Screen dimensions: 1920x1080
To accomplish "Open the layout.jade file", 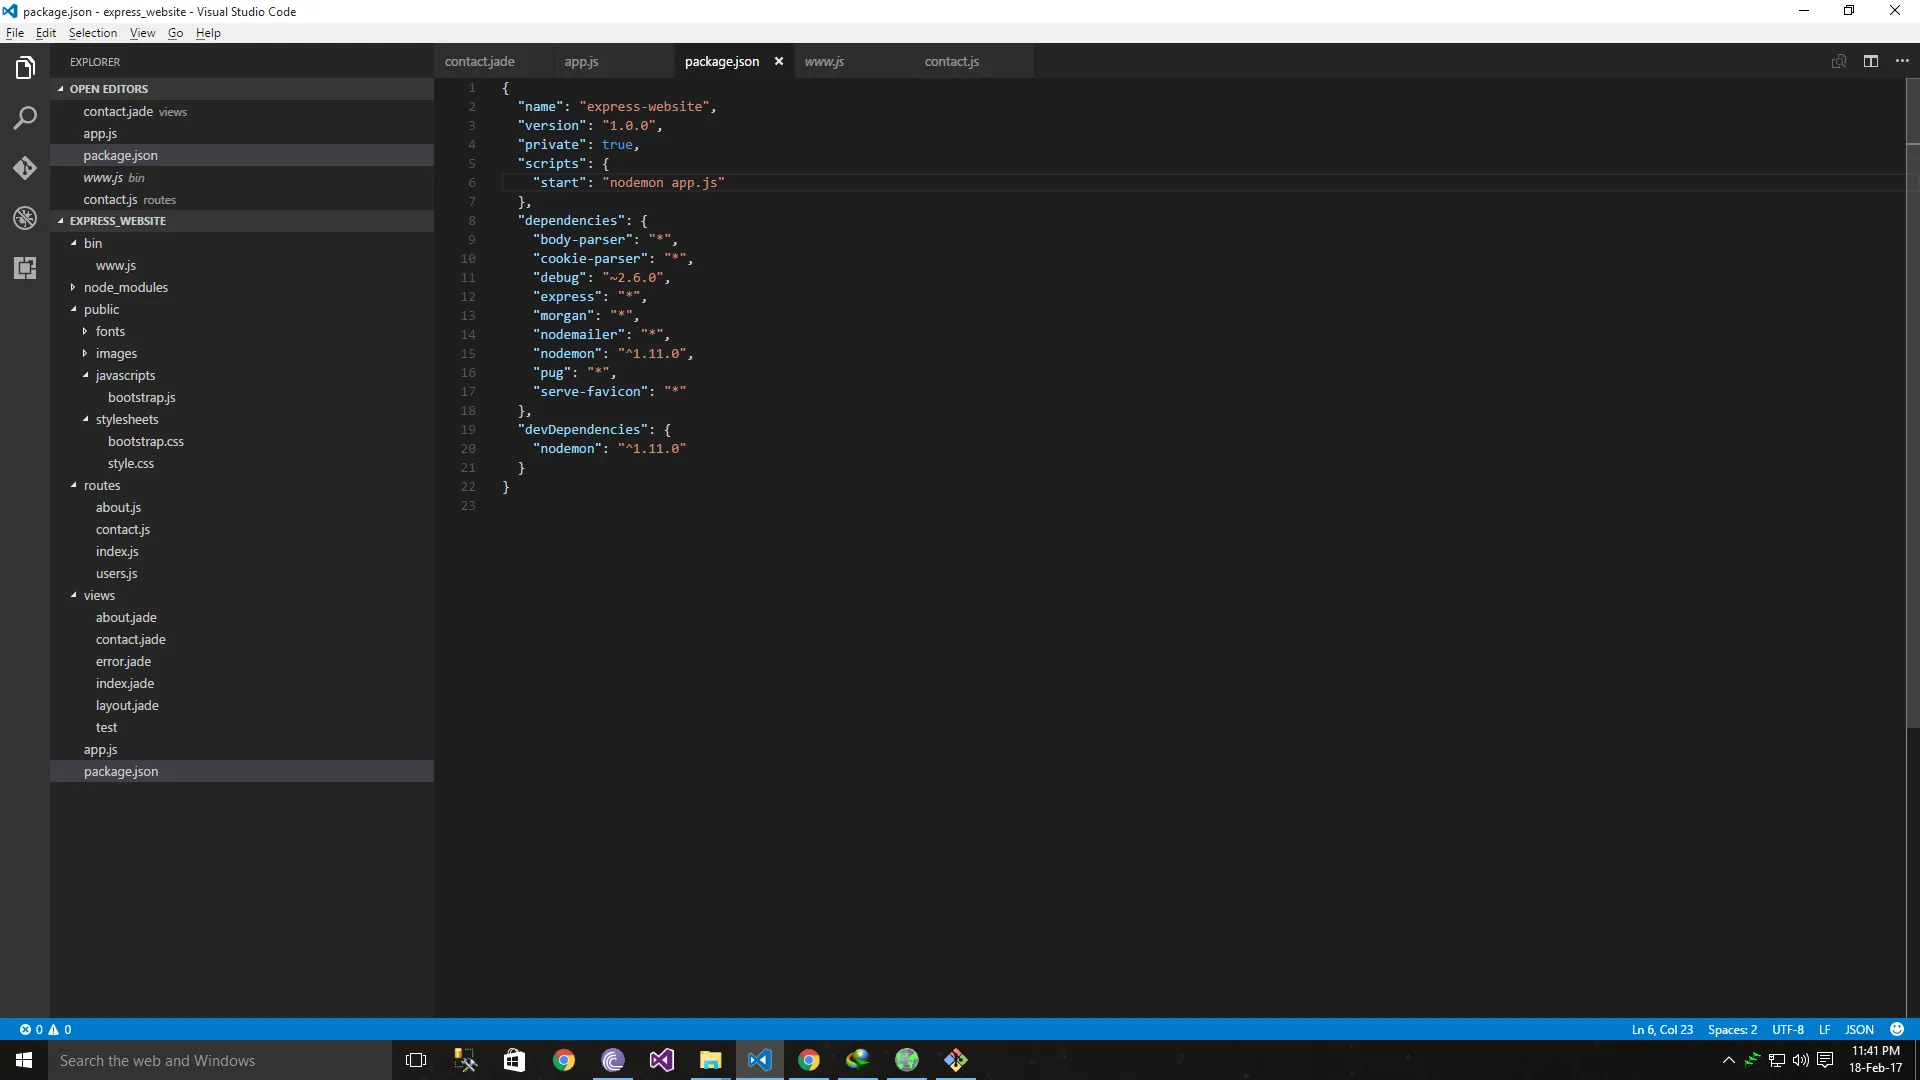I will click(x=127, y=706).
